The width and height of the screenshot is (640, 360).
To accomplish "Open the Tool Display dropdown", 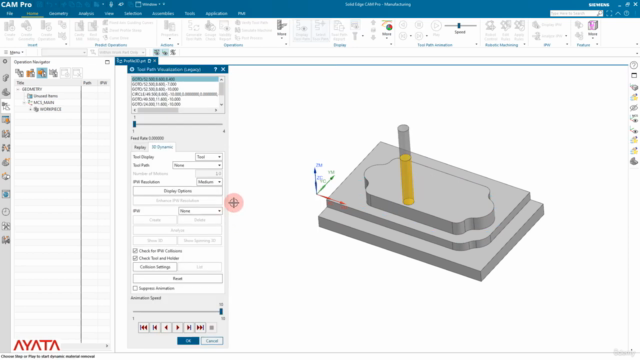I will pos(209,157).
